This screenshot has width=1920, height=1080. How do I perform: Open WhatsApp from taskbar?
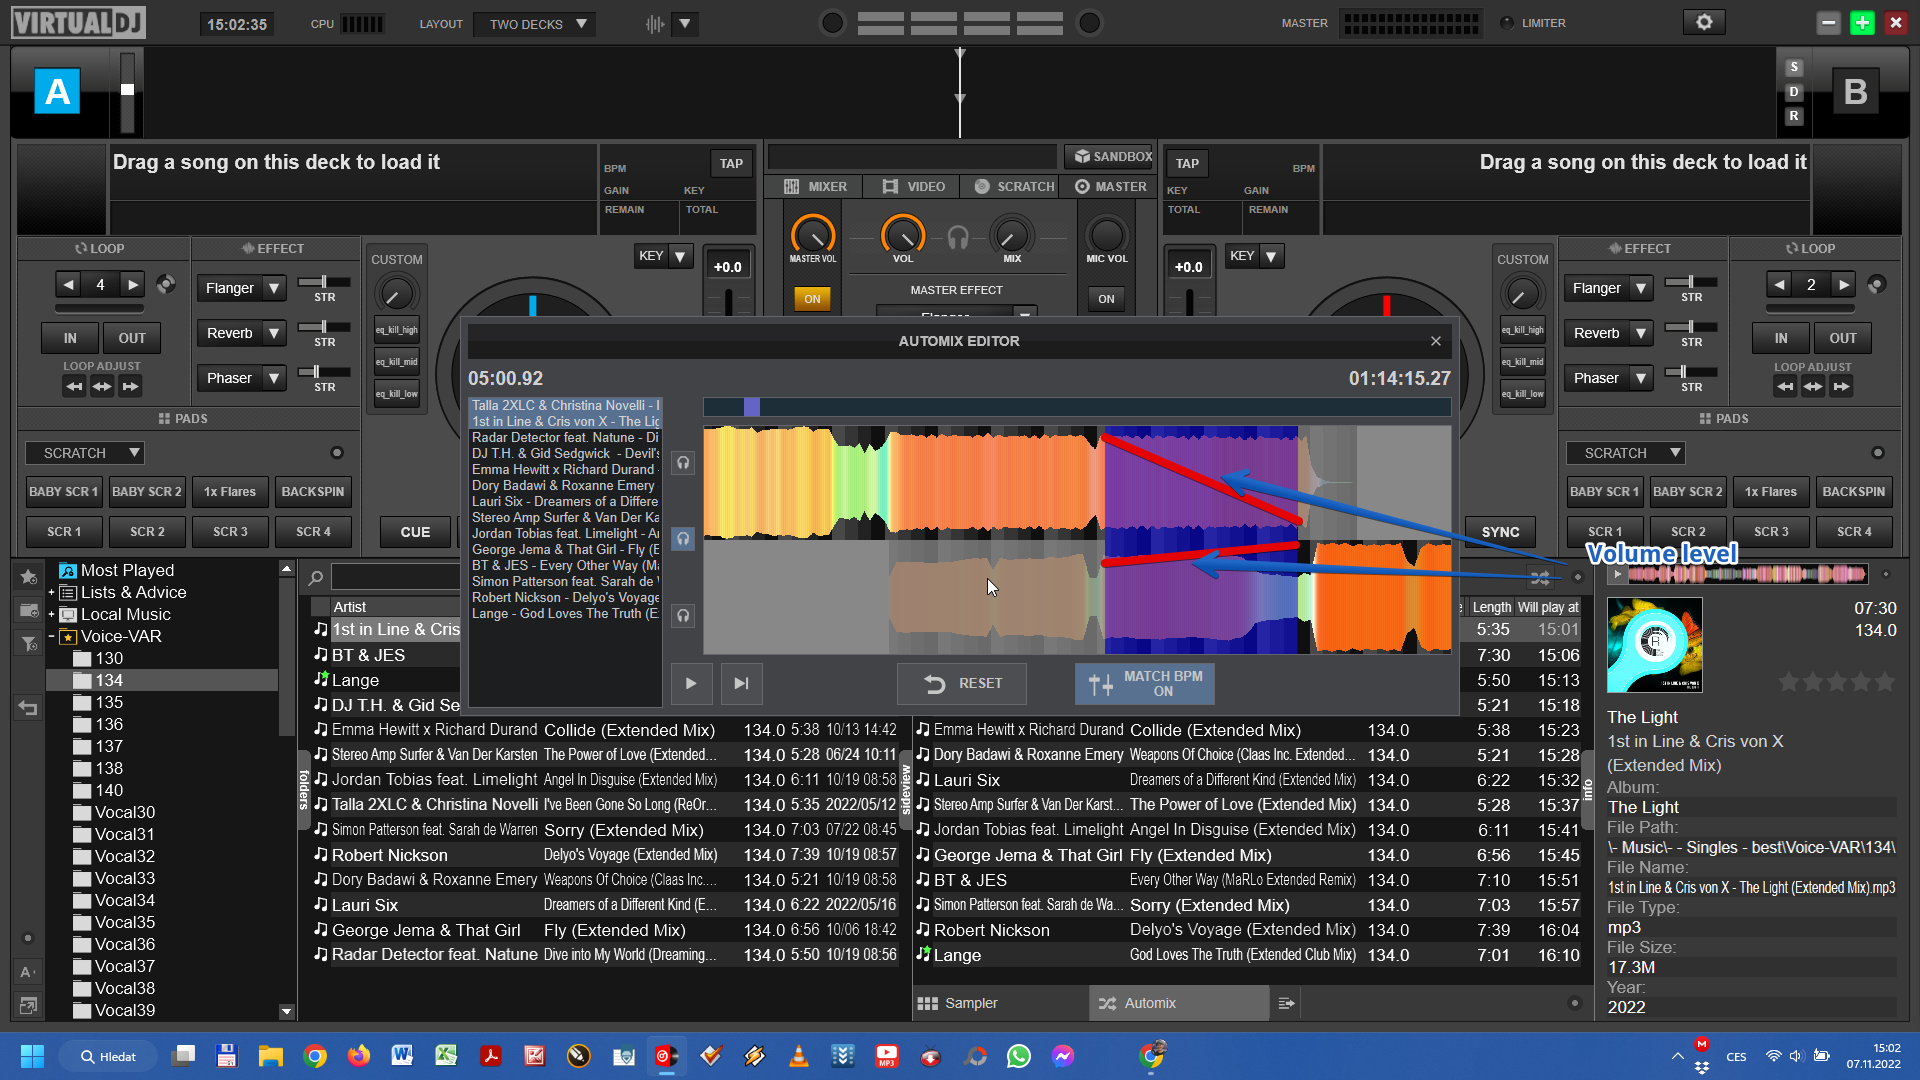[1019, 1056]
